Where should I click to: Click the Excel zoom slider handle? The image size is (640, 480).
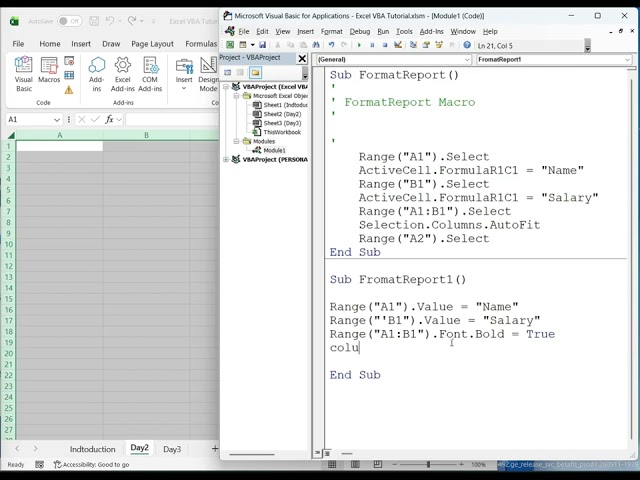coord(428,464)
